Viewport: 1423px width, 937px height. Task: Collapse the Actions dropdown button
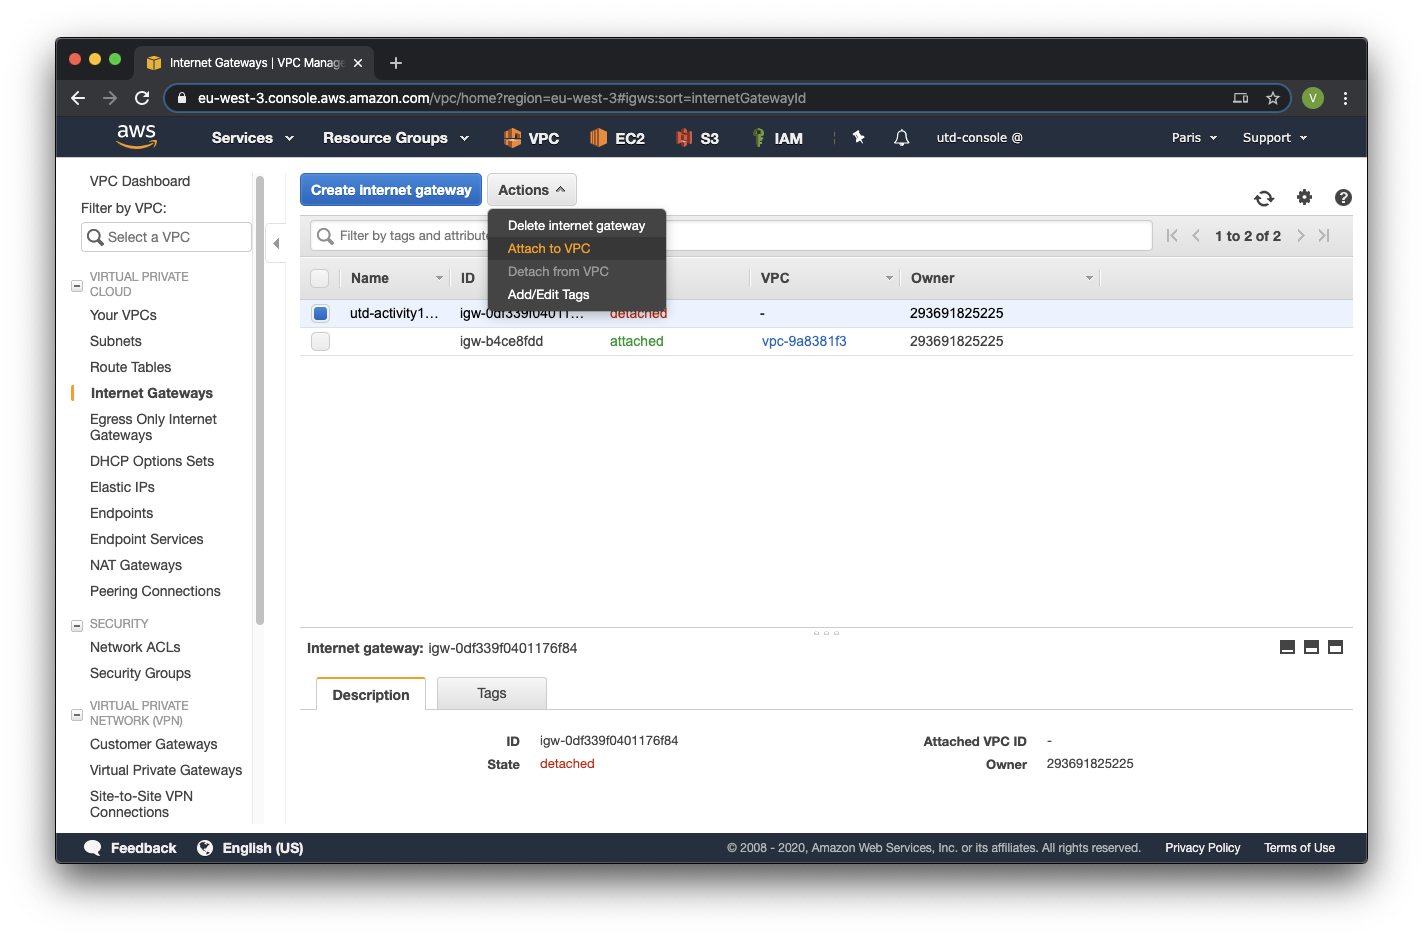point(532,190)
